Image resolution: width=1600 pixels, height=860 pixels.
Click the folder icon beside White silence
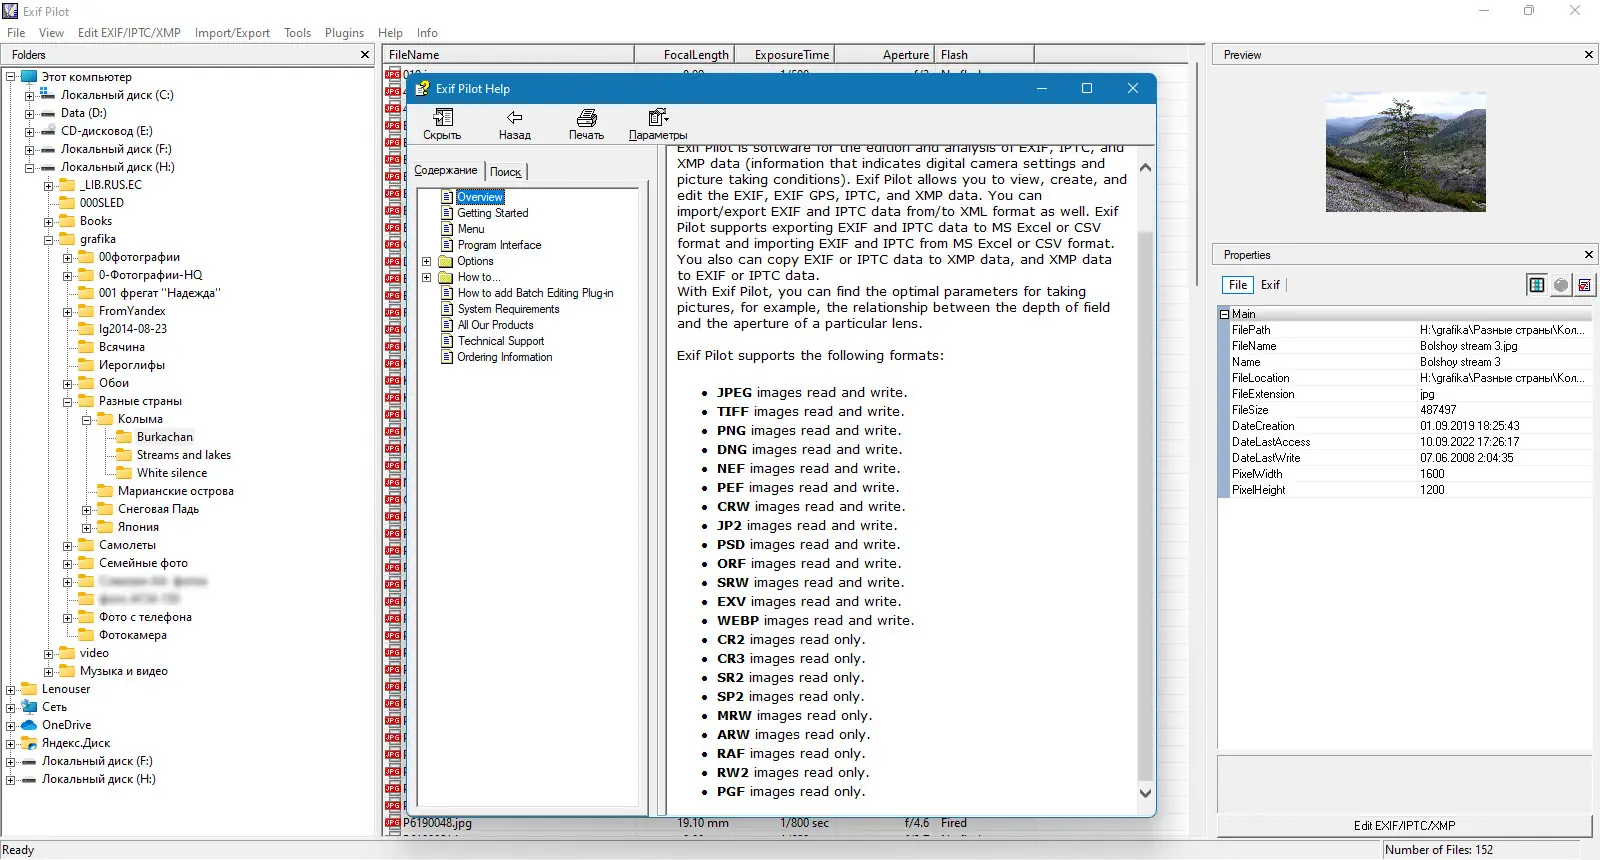[124, 473]
